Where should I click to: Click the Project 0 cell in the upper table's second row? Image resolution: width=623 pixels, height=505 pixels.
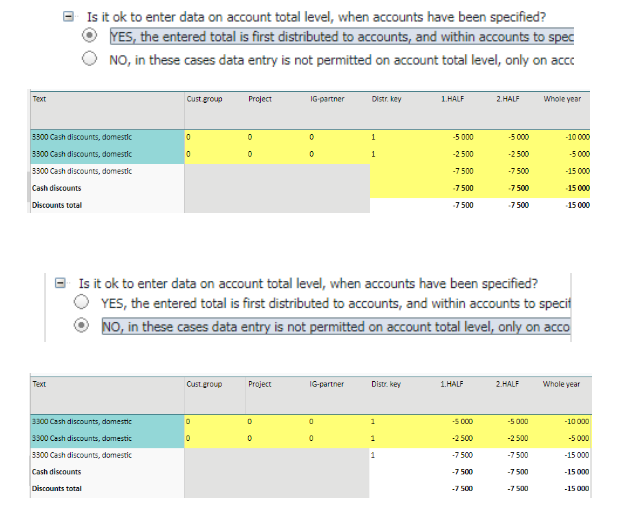[277, 154]
